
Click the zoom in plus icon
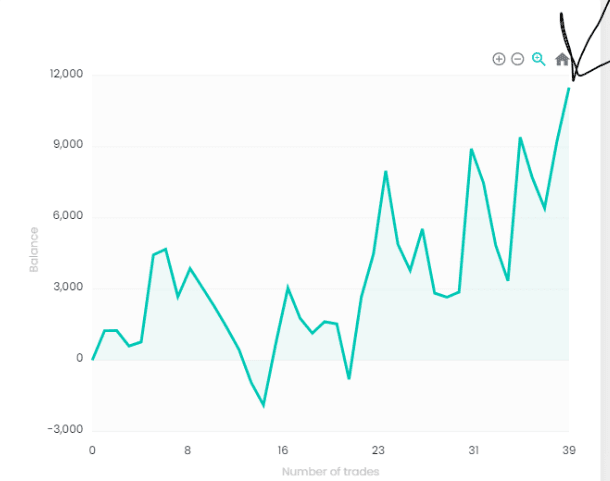pos(499,59)
